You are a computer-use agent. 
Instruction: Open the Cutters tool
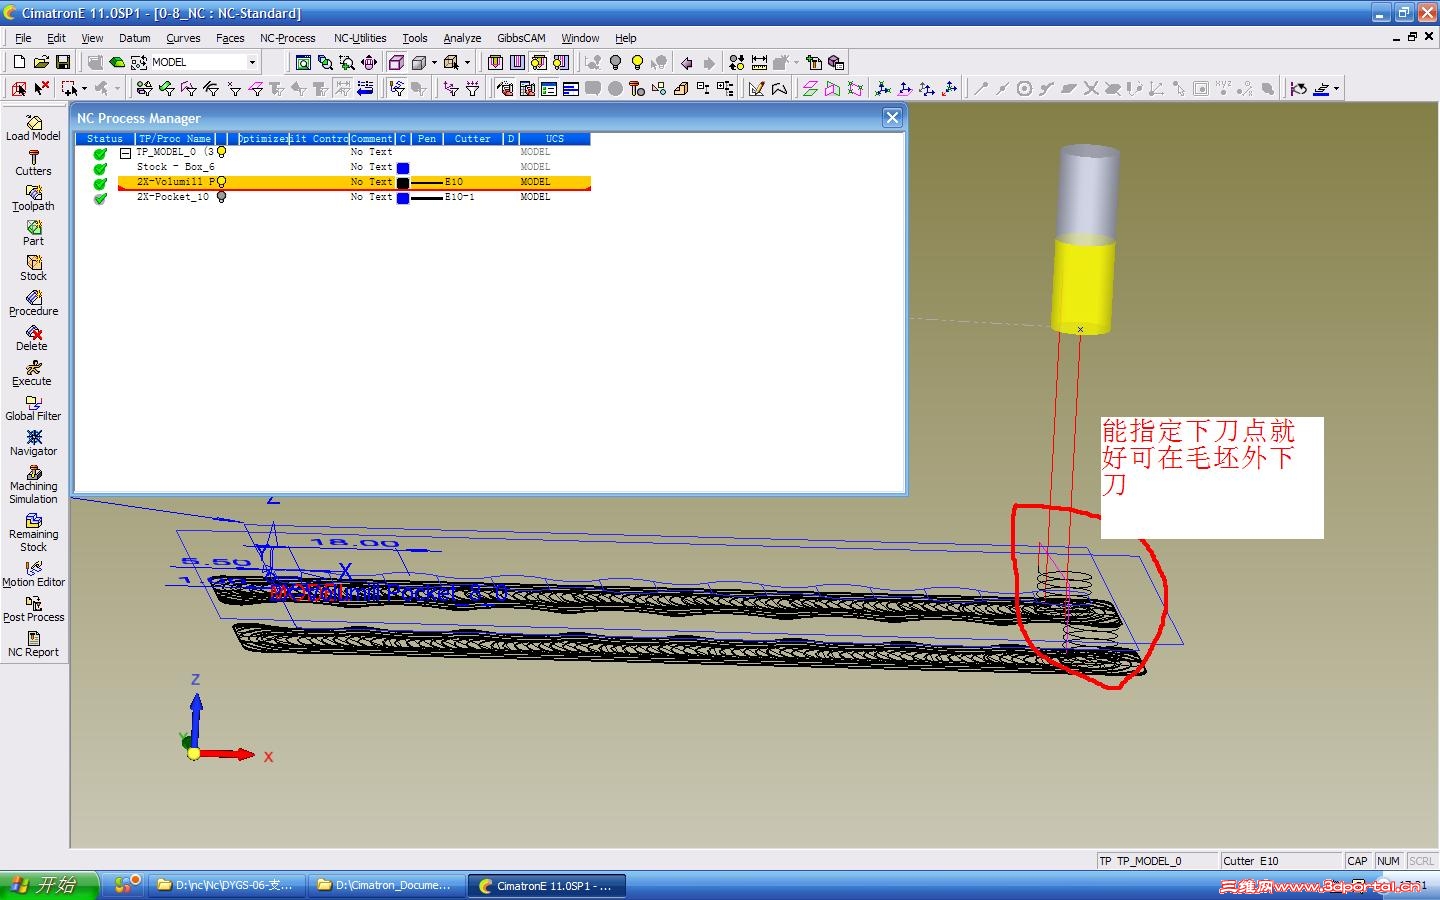[34, 163]
